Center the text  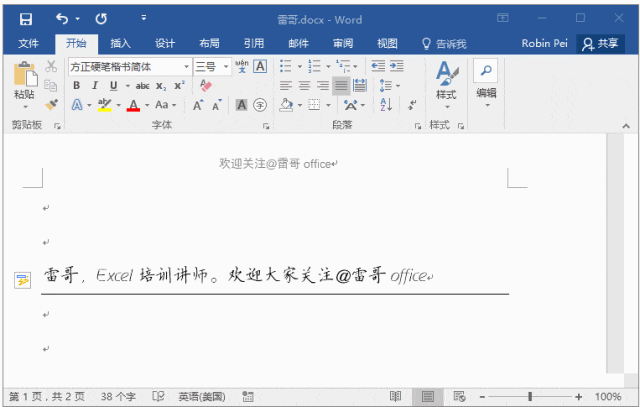click(x=304, y=85)
